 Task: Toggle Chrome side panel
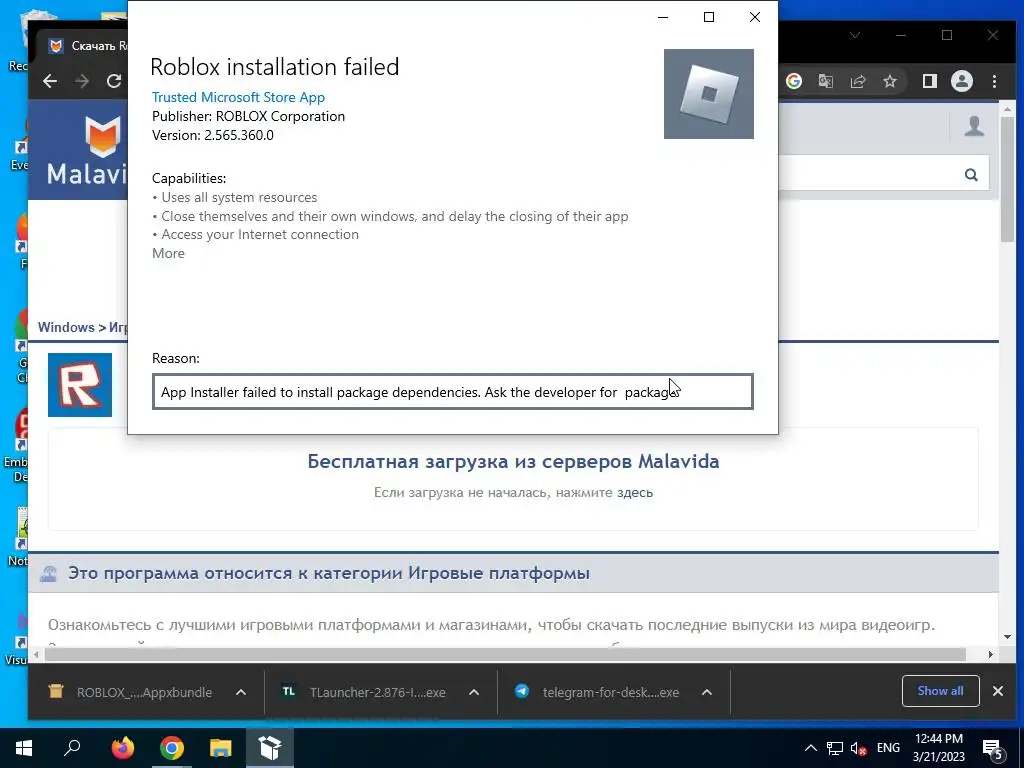point(929,81)
